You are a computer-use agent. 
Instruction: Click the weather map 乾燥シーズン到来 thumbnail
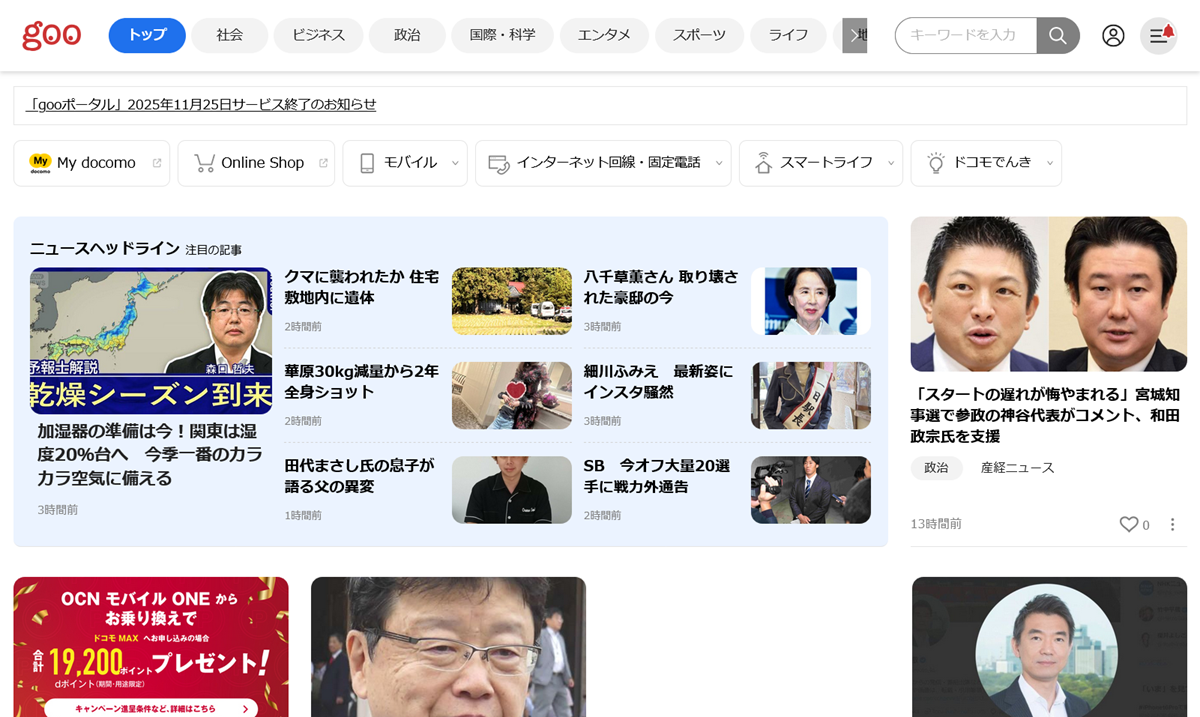(151, 341)
